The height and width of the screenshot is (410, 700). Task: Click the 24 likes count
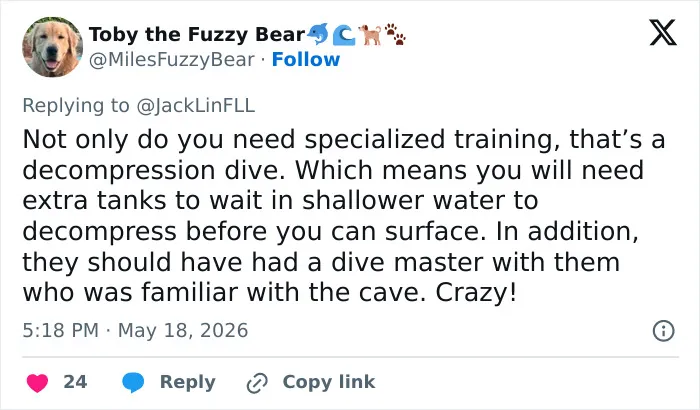click(75, 382)
